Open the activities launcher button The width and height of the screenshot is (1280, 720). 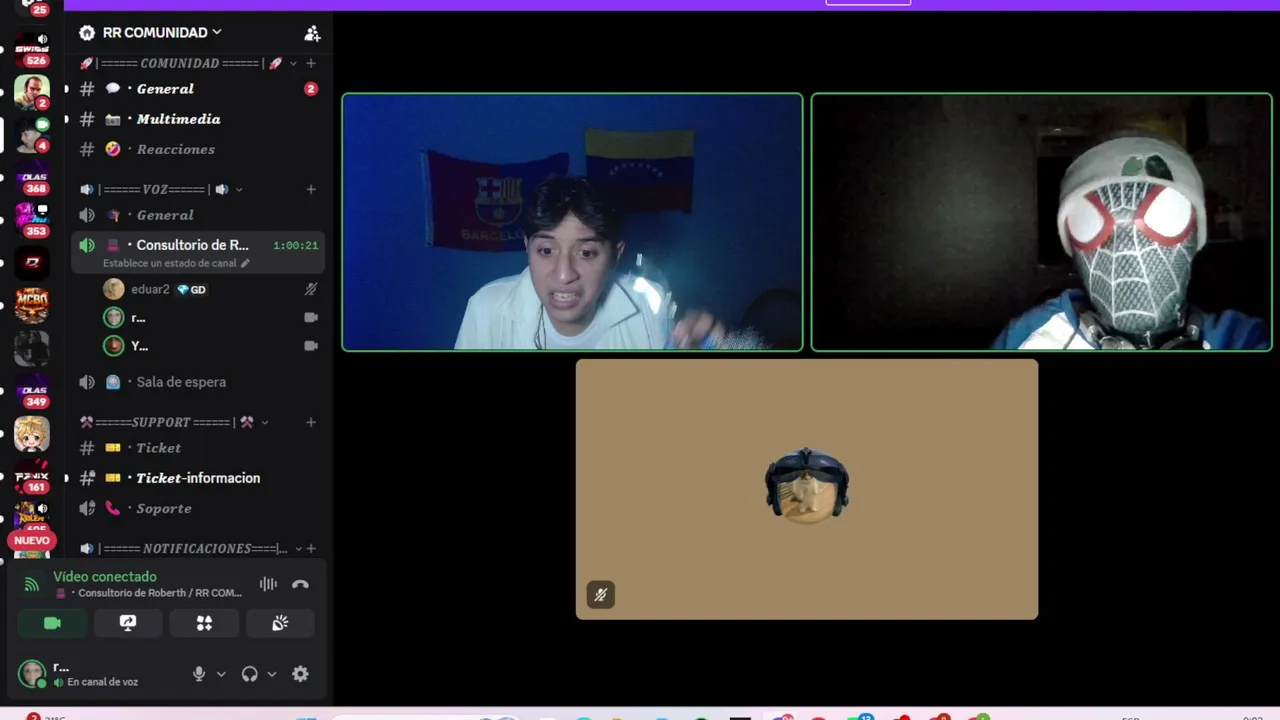point(204,623)
